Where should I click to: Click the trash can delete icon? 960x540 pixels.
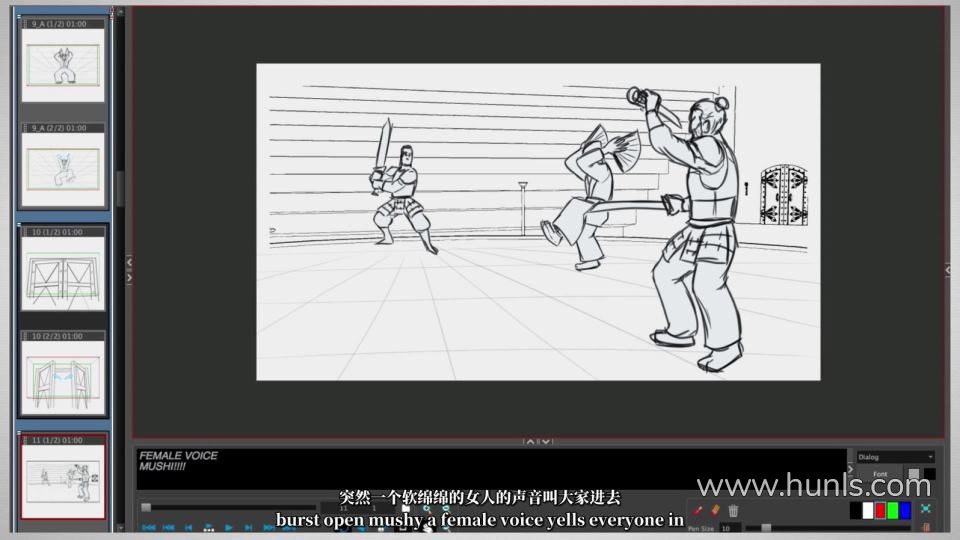coord(733,510)
